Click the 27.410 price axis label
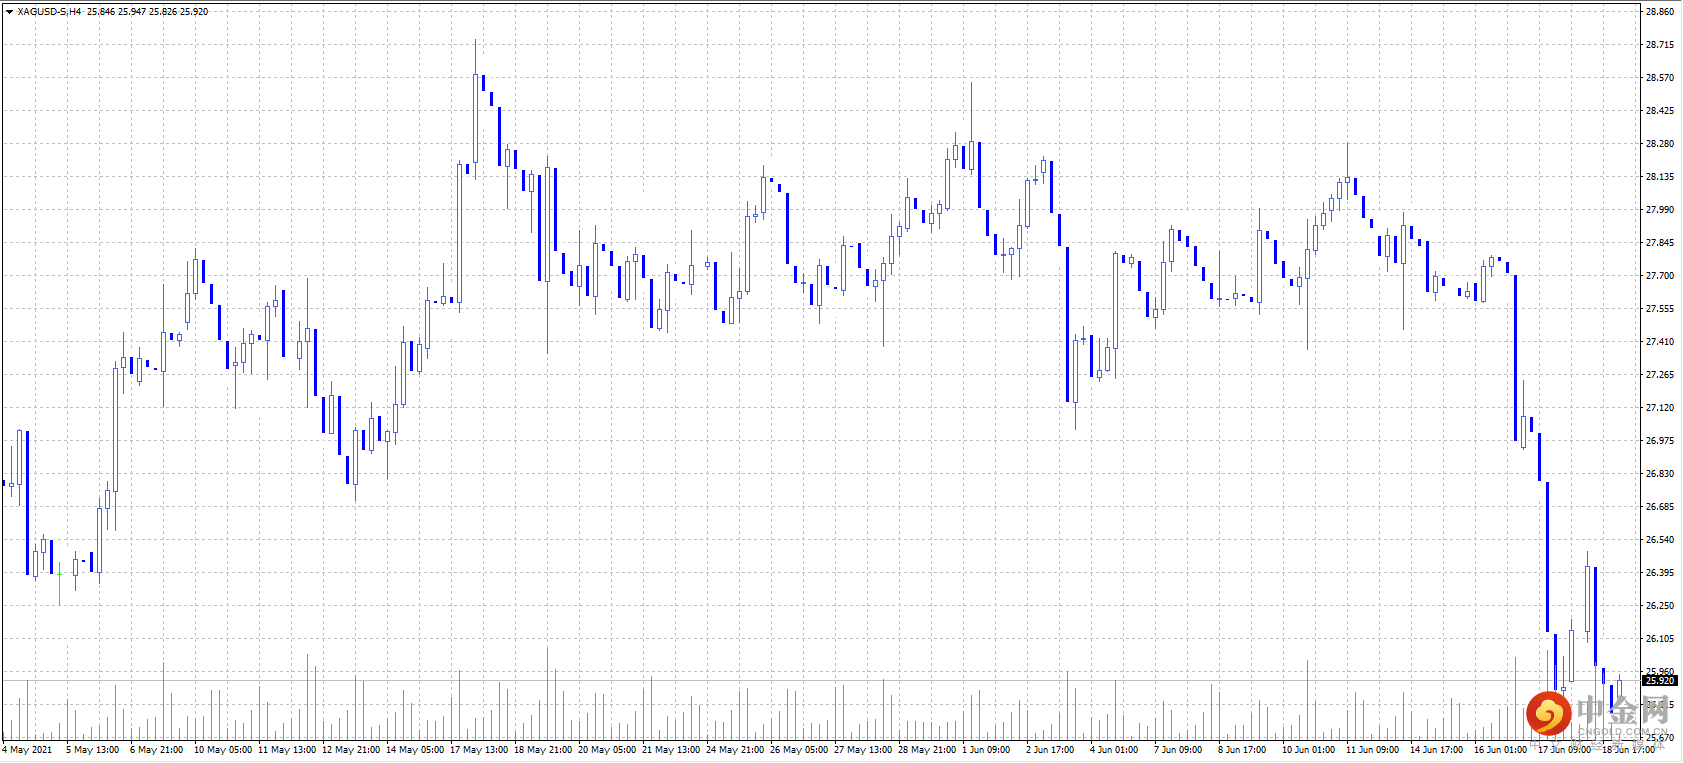1683x763 pixels. click(x=1660, y=342)
